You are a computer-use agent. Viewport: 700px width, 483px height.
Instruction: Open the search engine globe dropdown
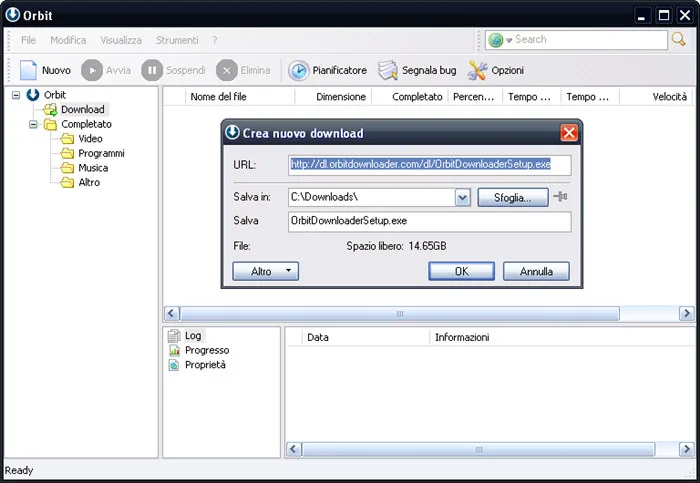pos(500,40)
